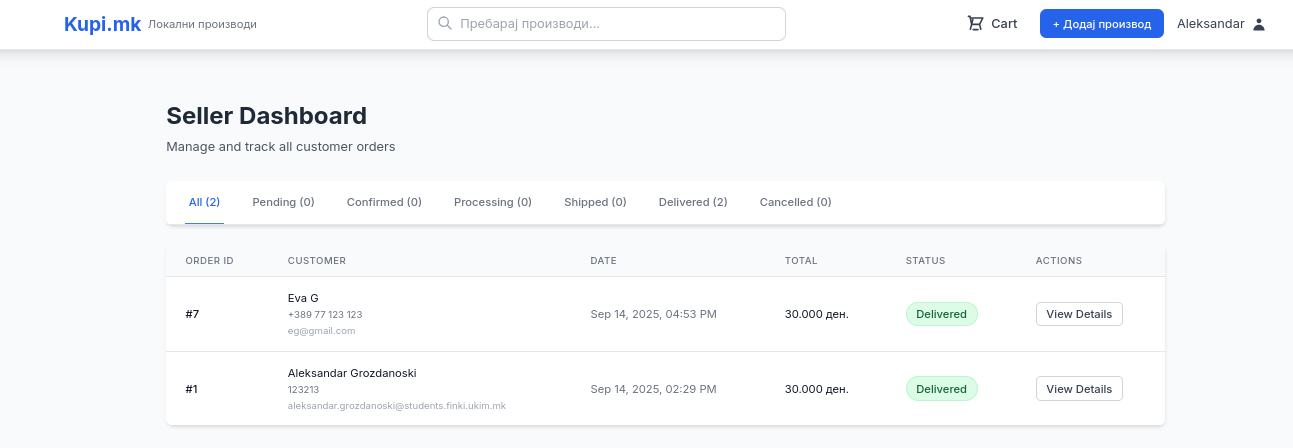Open the Processing (0) tab
The width and height of the screenshot is (1293, 448).
point(492,202)
